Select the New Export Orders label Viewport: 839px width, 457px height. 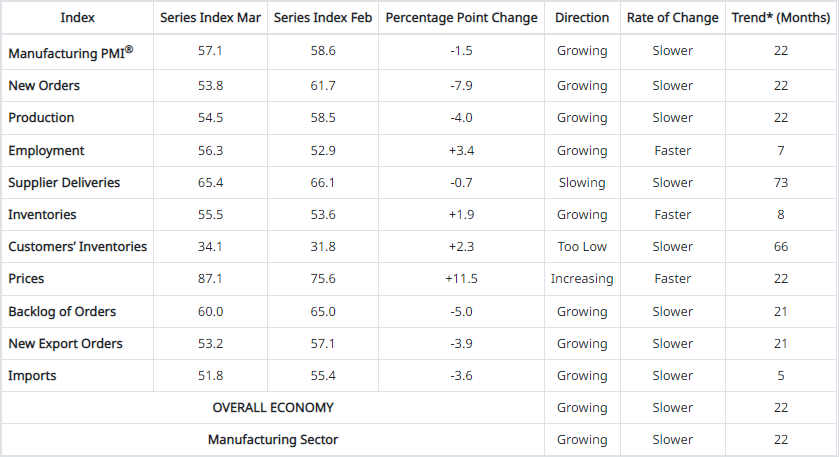point(65,344)
